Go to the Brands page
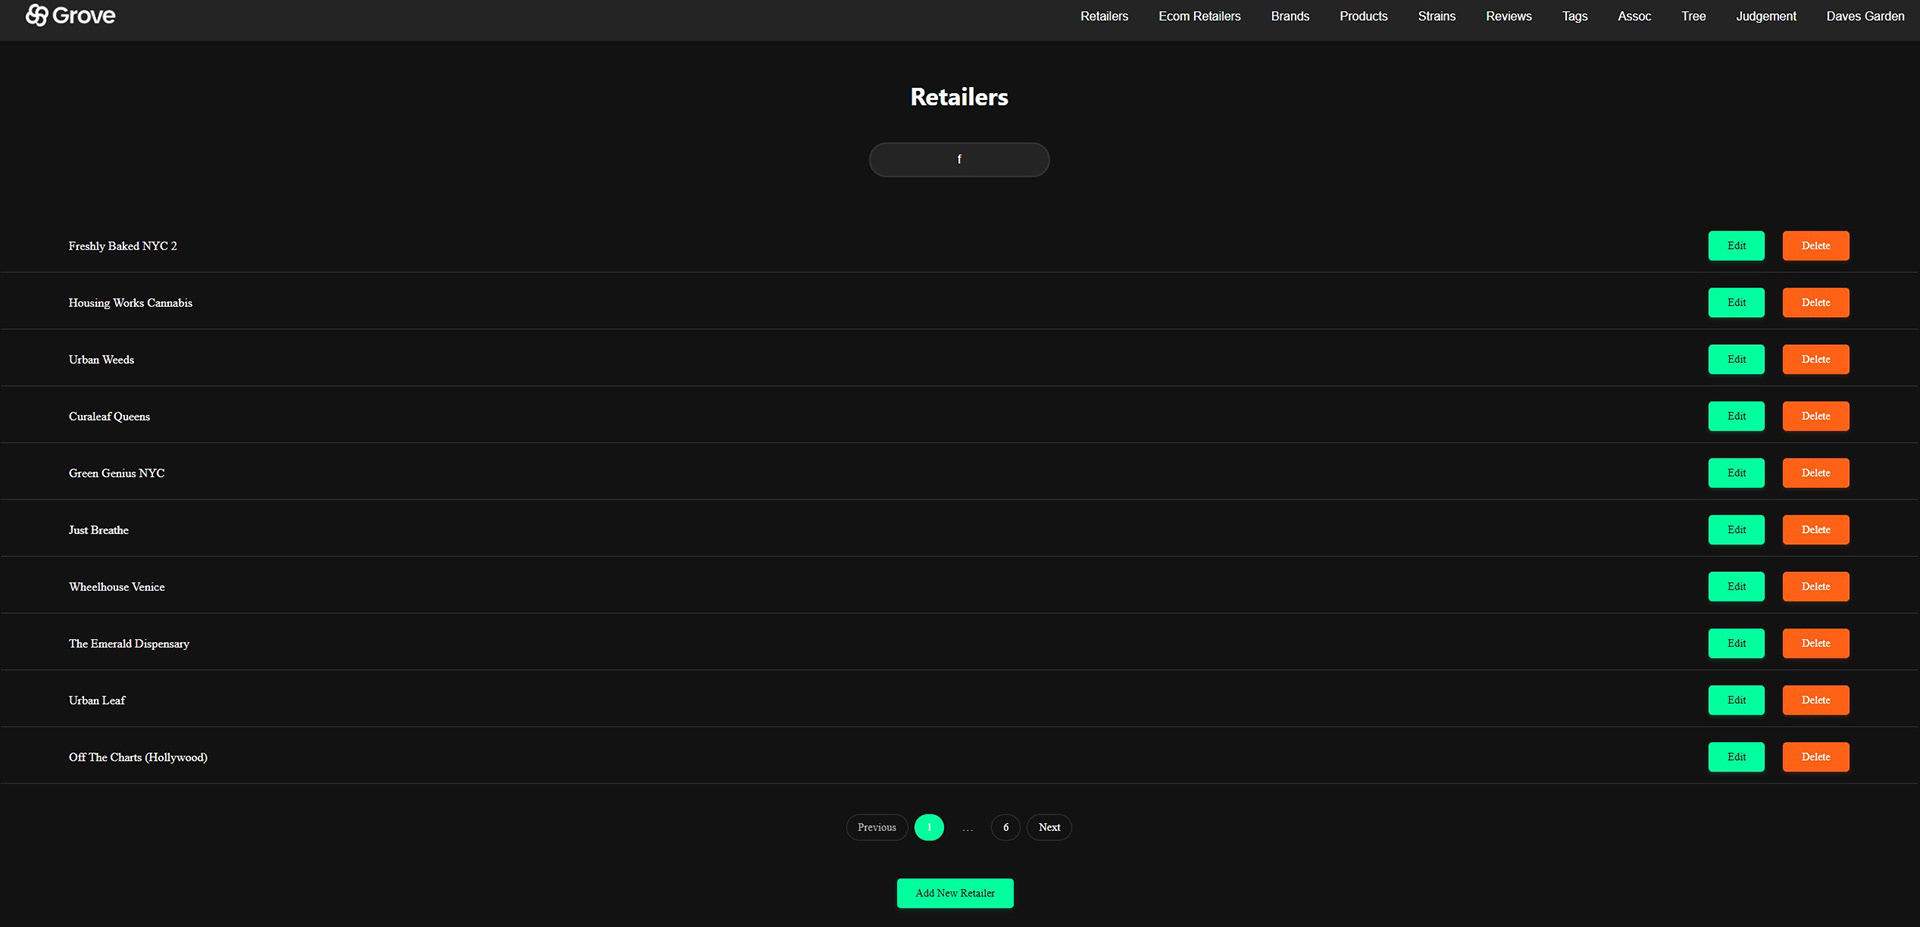The width and height of the screenshot is (1920, 927). pos(1290,16)
